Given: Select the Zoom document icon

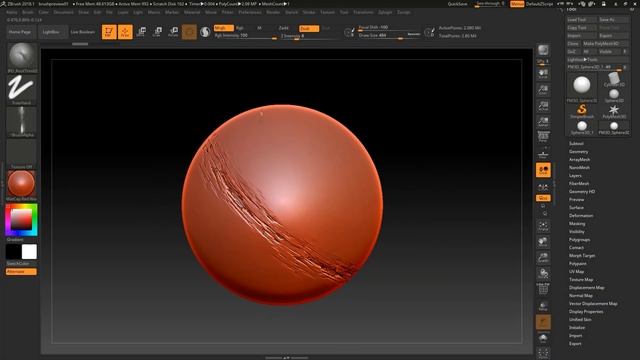Looking at the screenshot, I should [543, 90].
